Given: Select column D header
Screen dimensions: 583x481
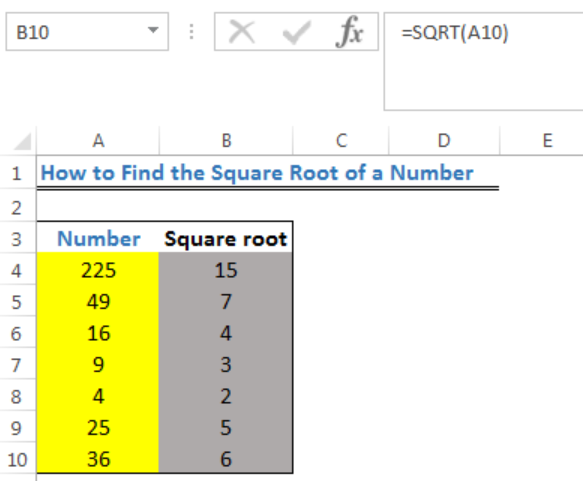Looking at the screenshot, I should (444, 141).
